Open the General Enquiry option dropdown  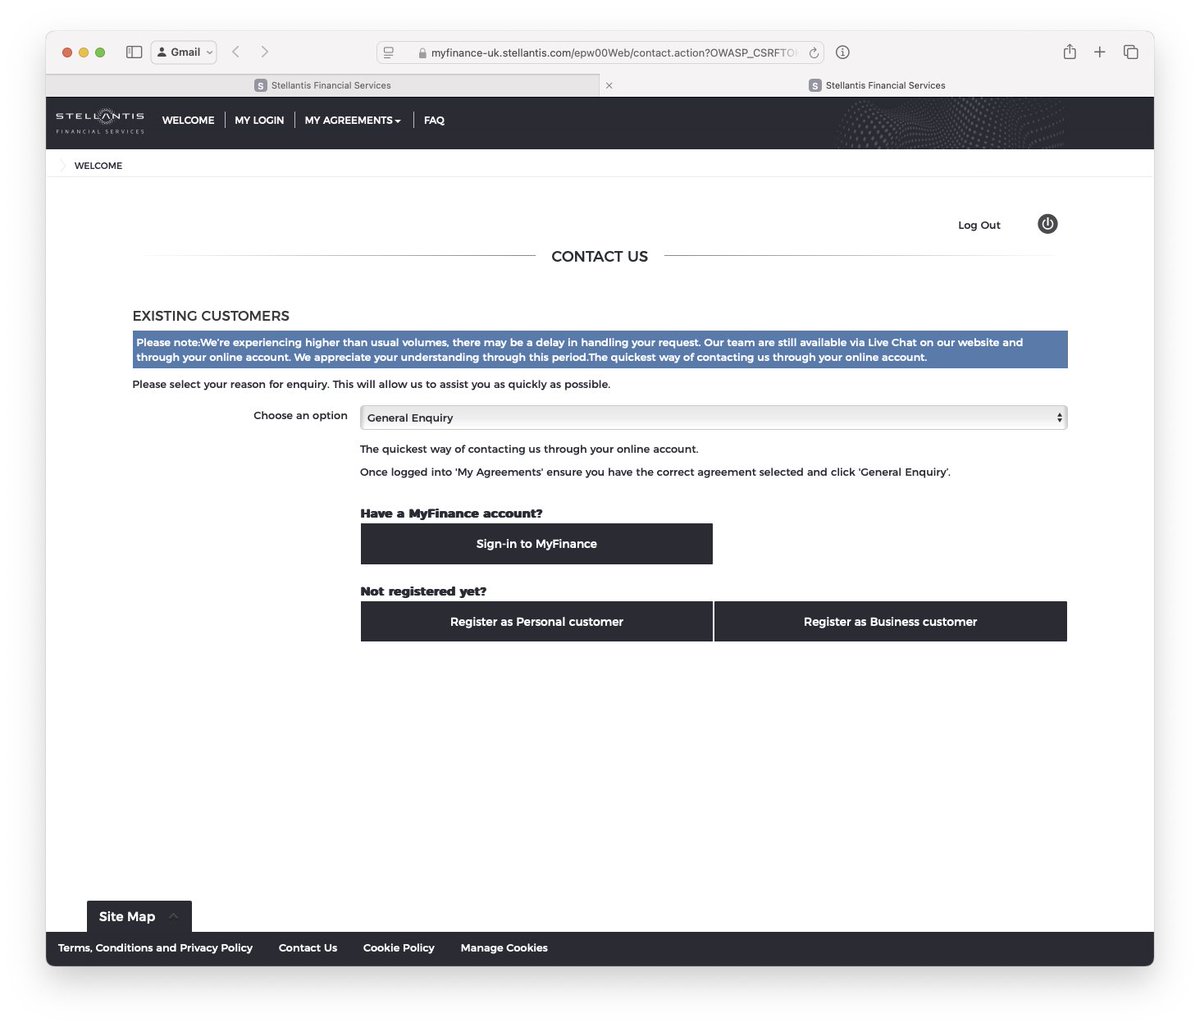point(713,418)
